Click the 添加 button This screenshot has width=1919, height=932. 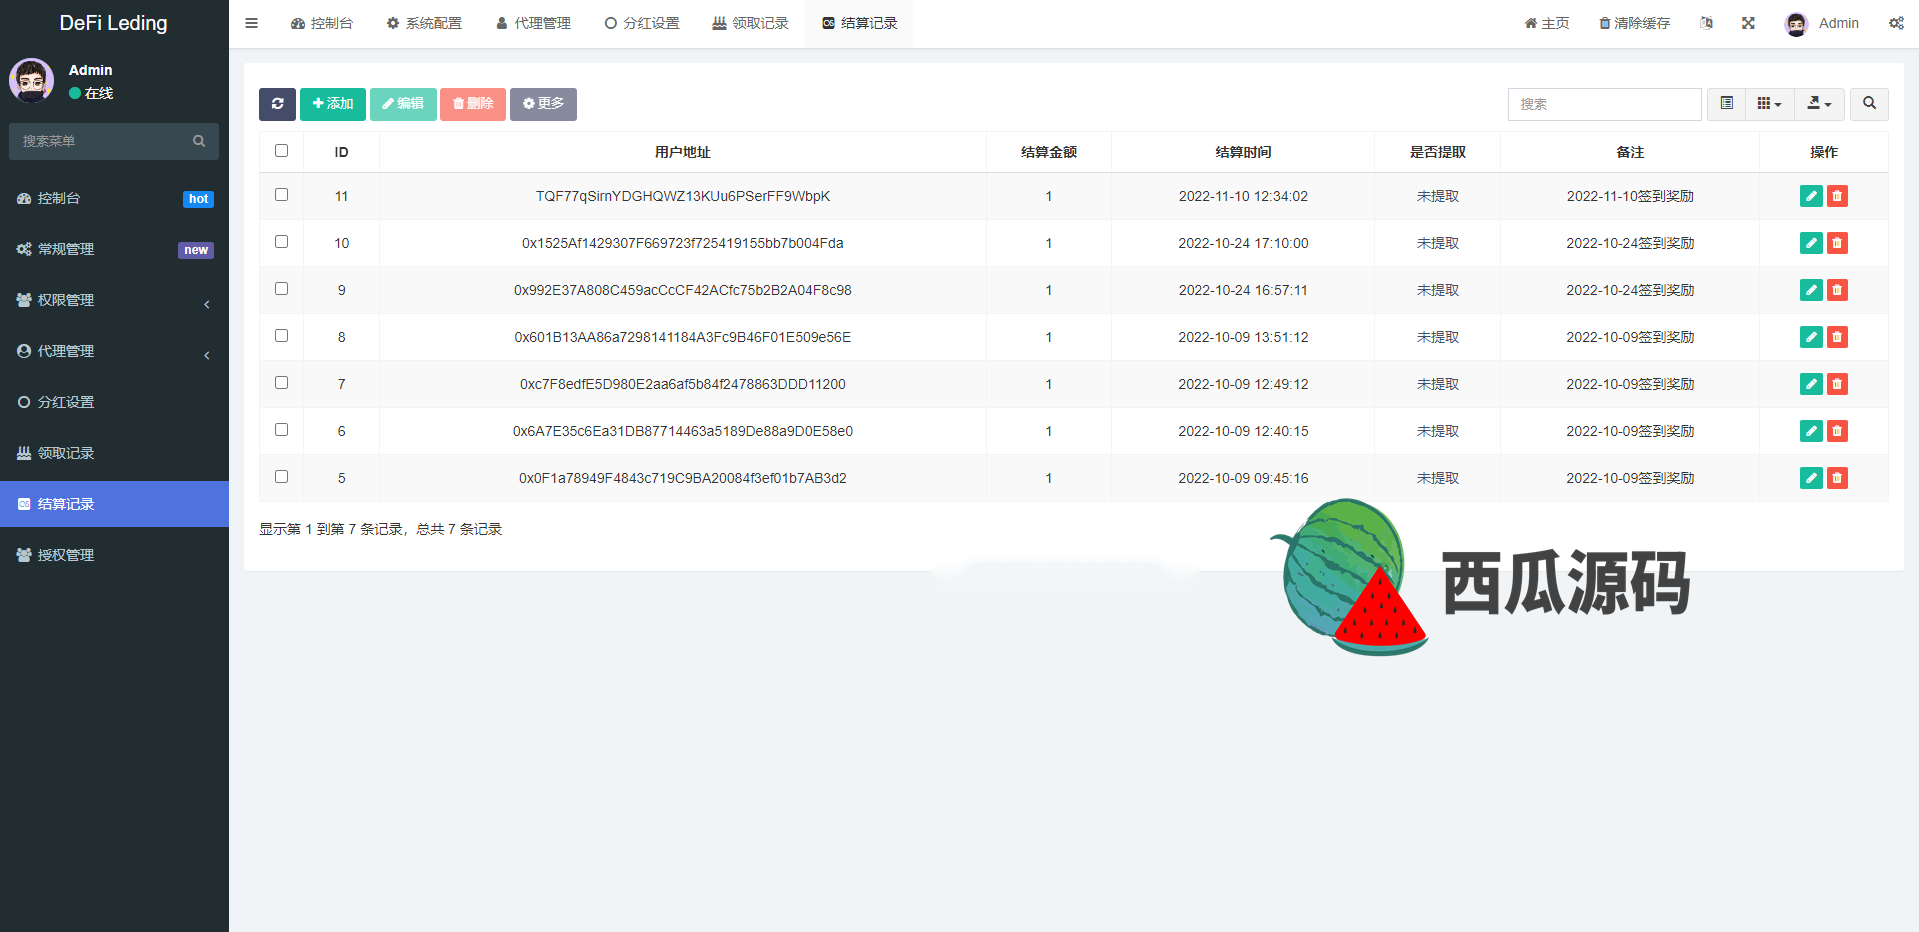tap(333, 104)
